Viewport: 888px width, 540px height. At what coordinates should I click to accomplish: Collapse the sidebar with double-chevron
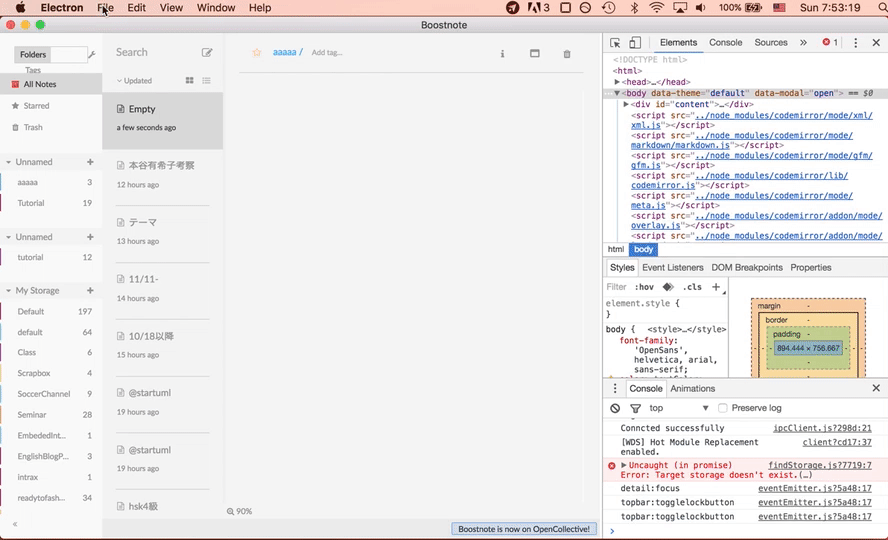click(x=15, y=524)
